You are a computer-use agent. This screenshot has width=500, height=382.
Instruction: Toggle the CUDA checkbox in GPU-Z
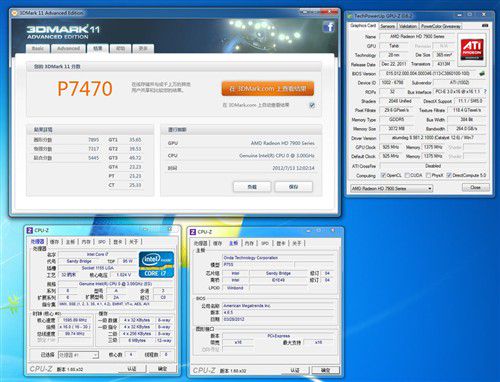tap(407, 175)
